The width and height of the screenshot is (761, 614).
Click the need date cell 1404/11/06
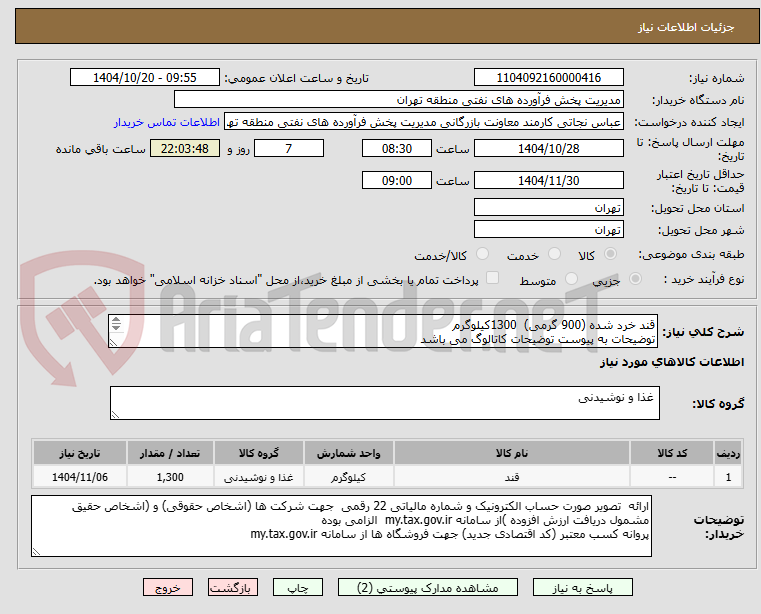pyautogui.click(x=80, y=477)
